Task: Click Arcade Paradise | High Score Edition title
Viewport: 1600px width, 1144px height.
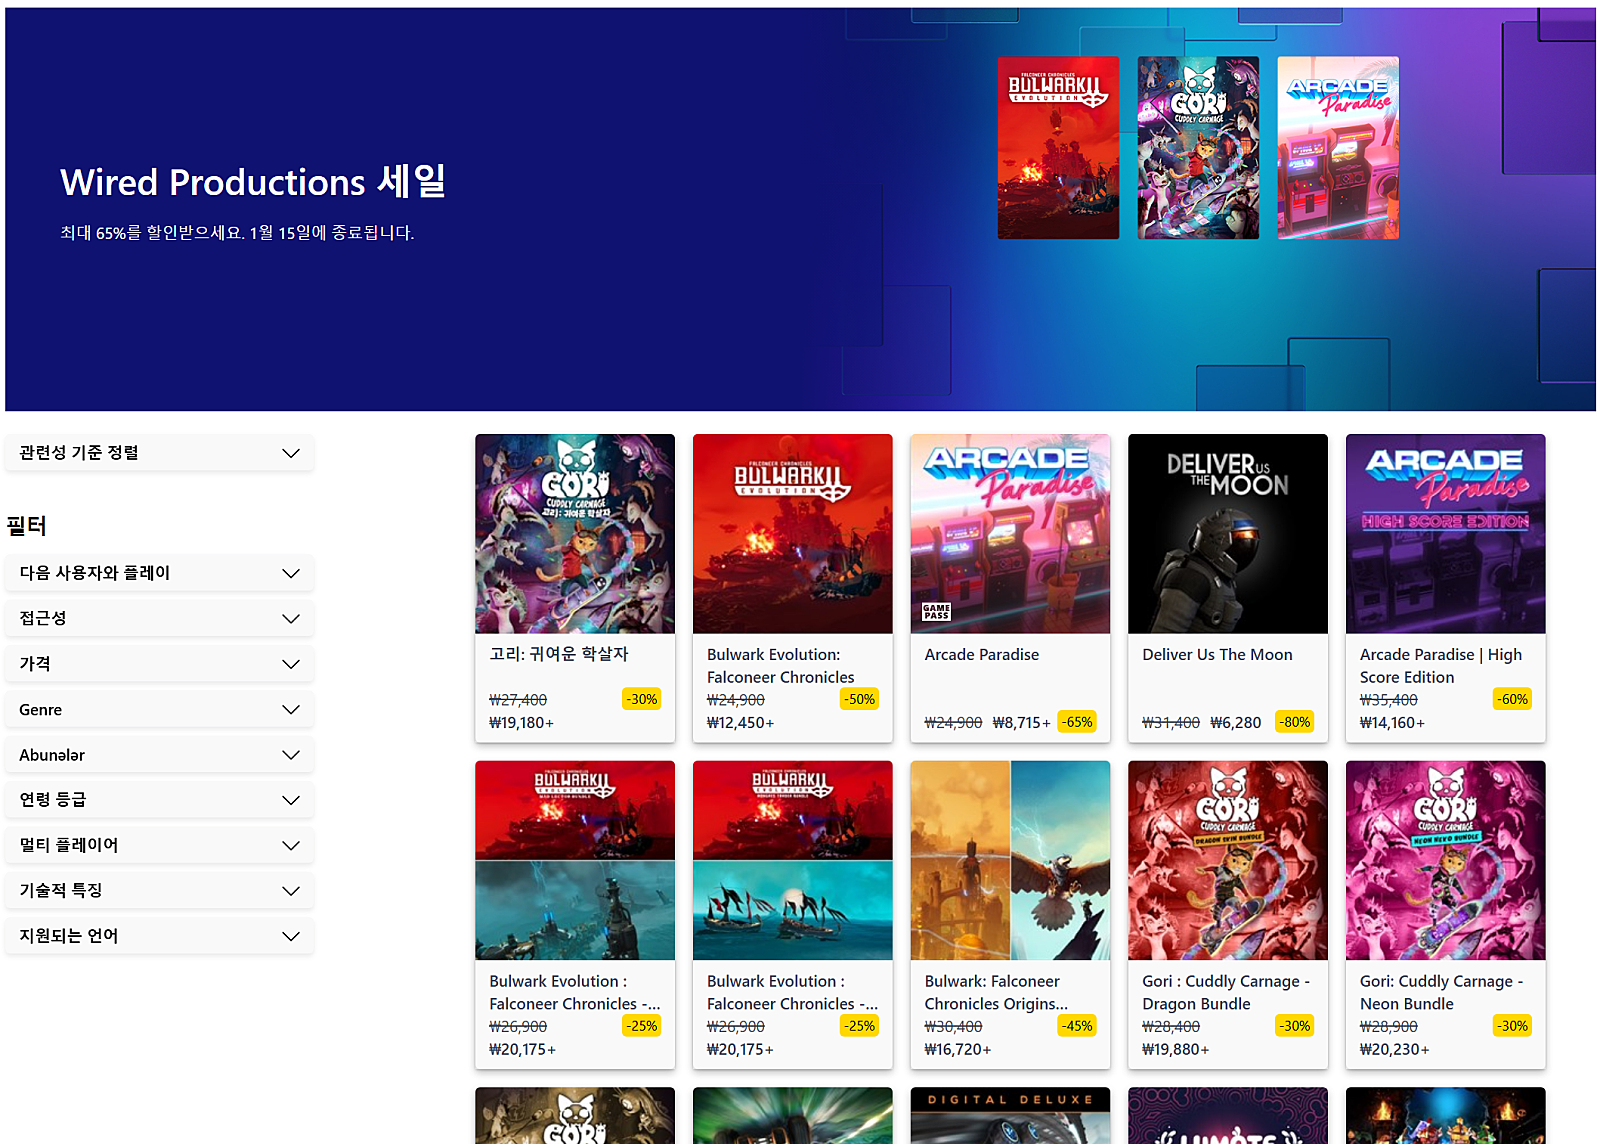Action: (1441, 666)
